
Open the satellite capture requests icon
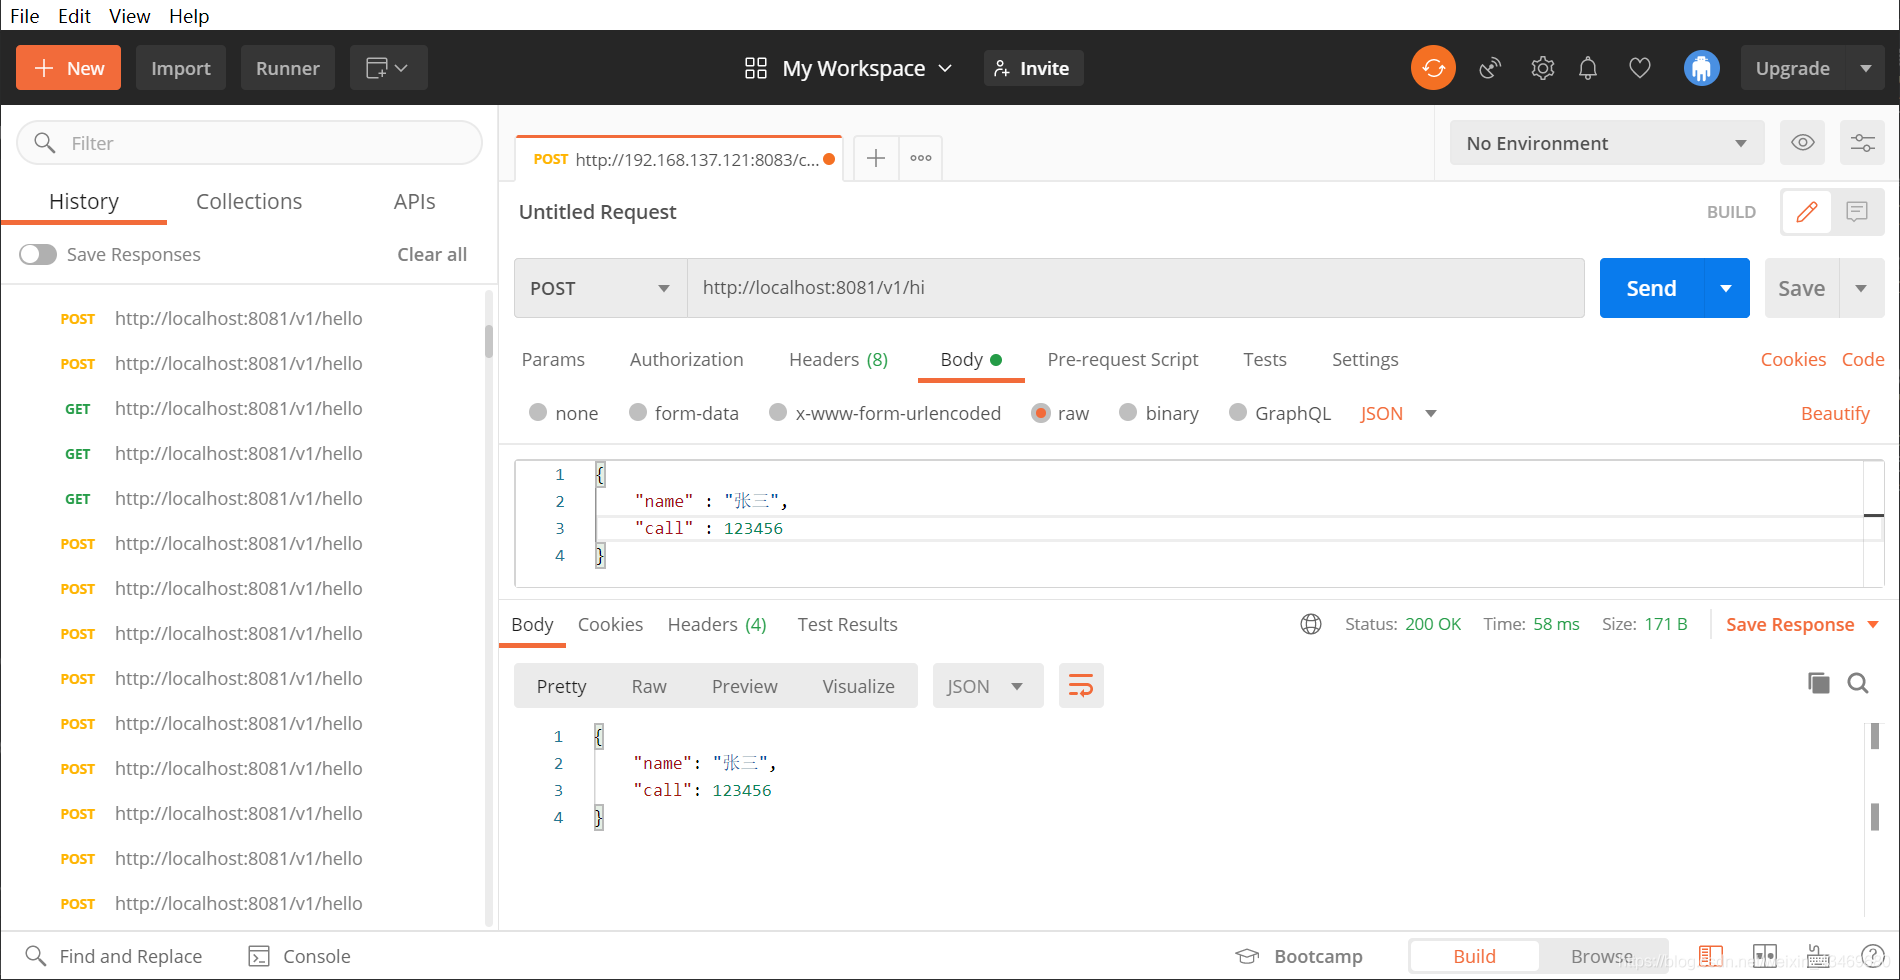coord(1490,68)
